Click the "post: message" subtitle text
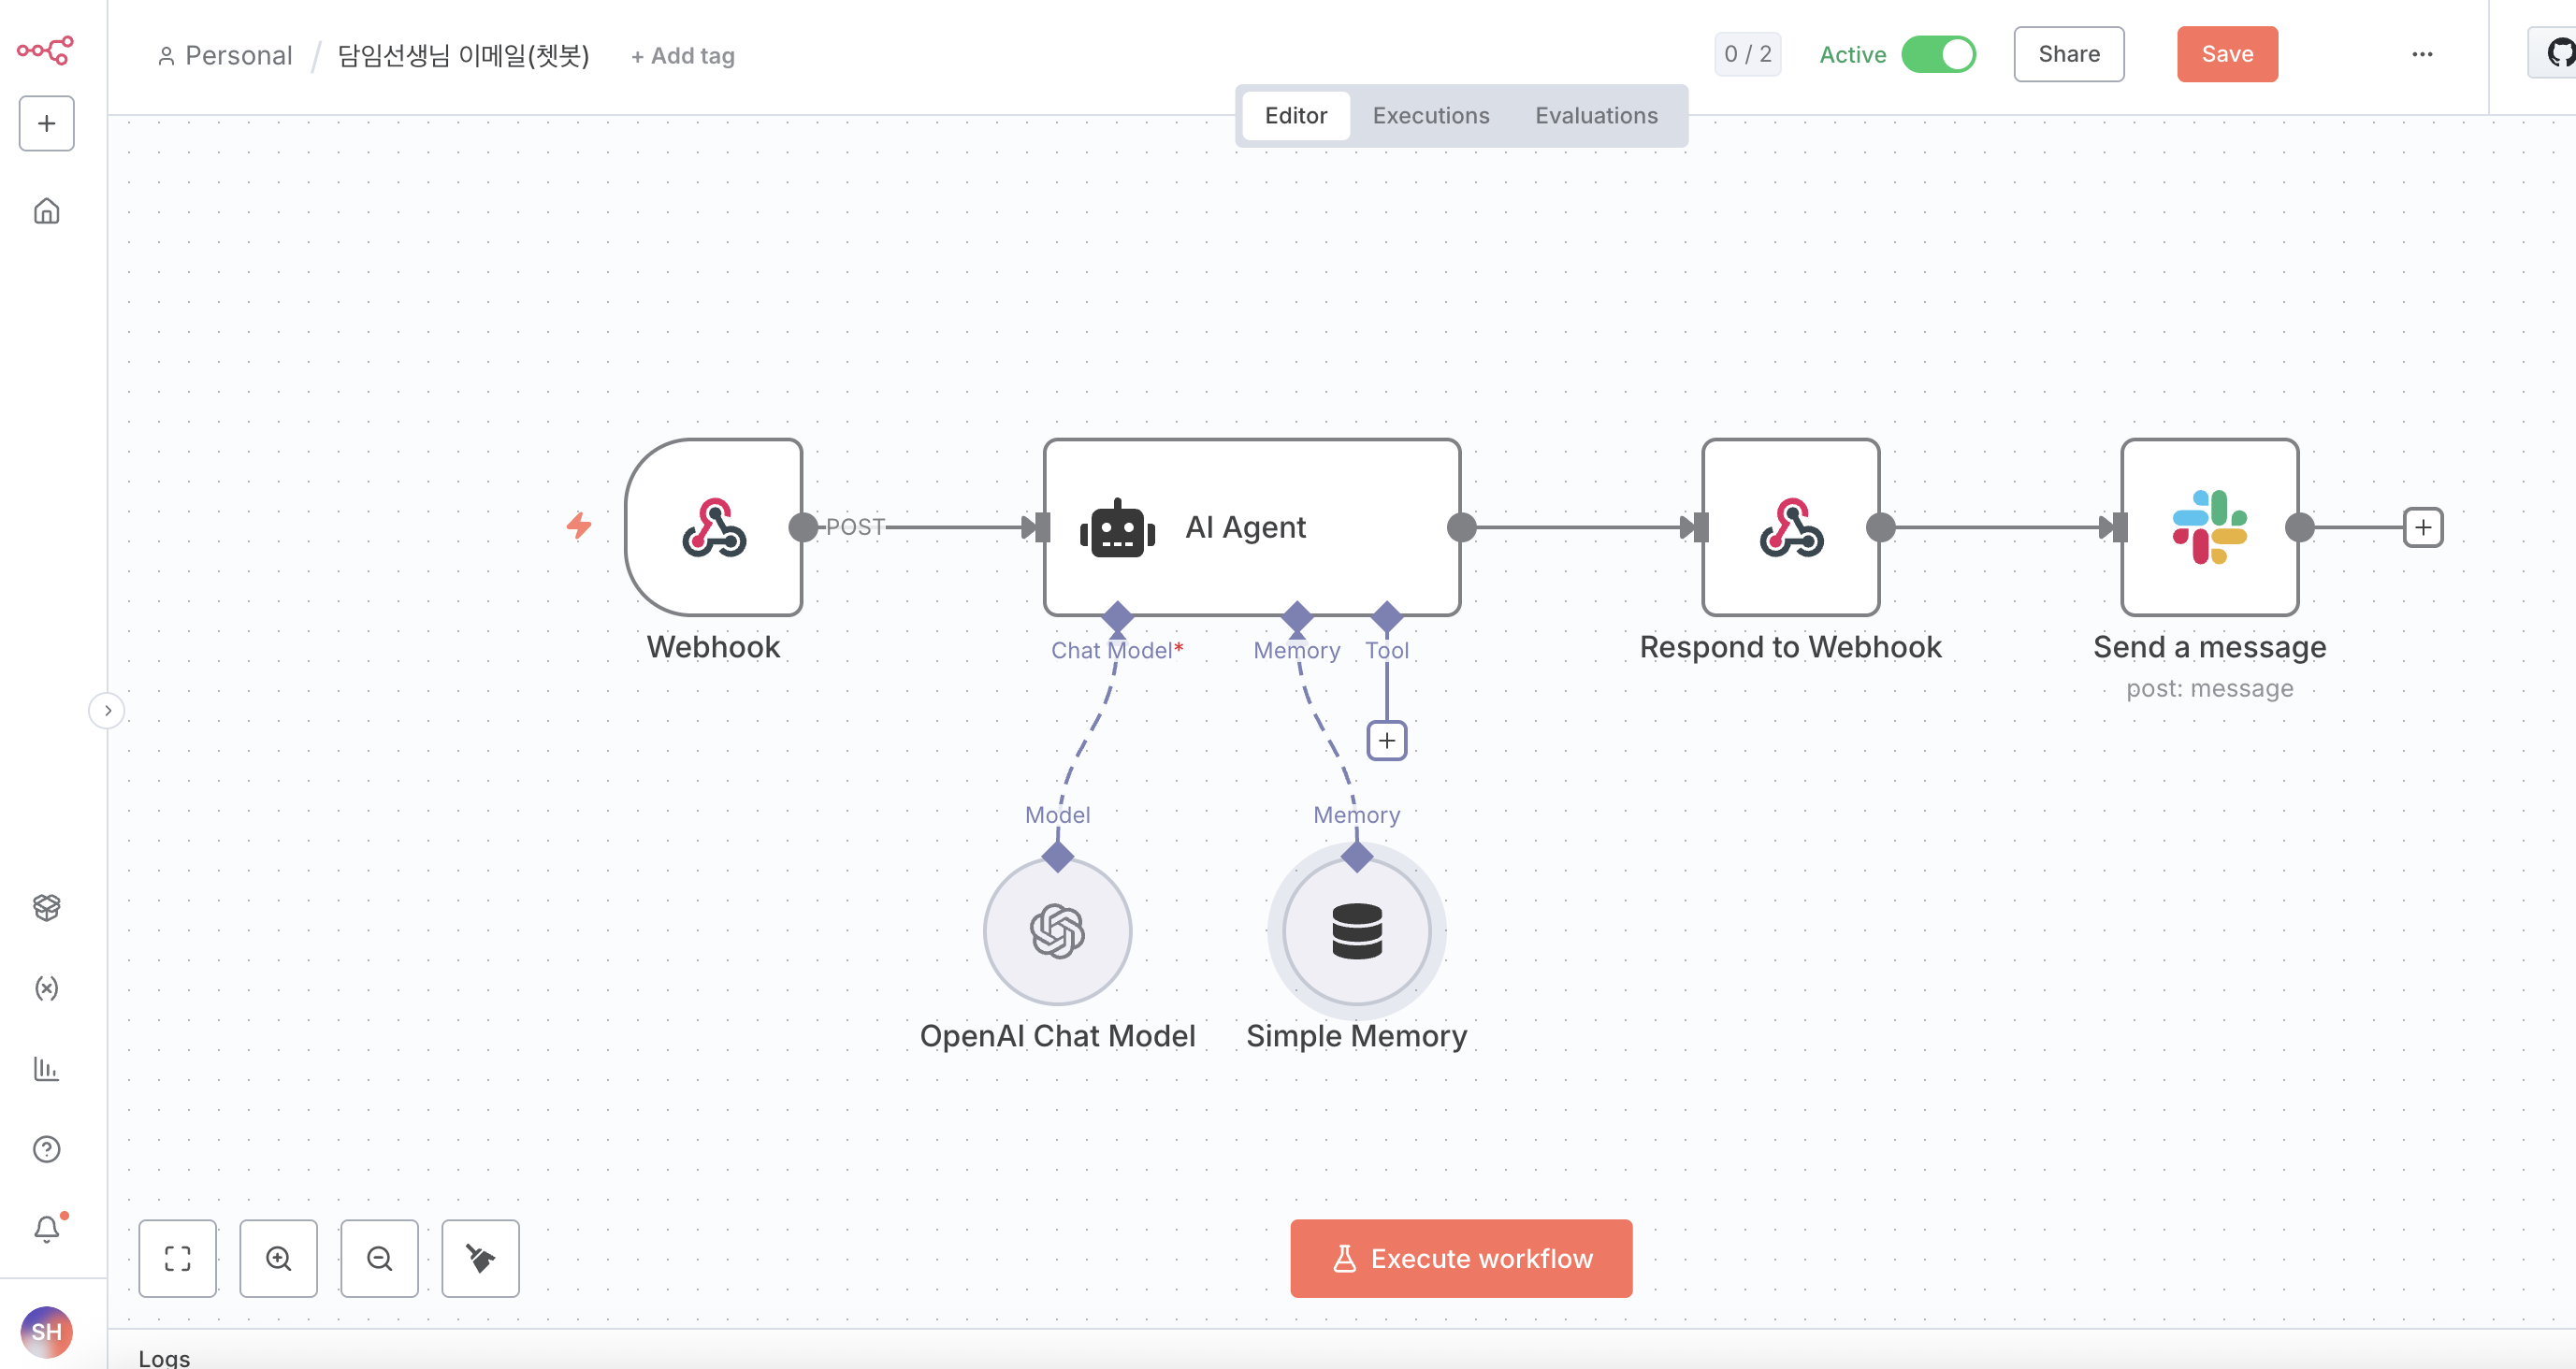 pyautogui.click(x=2210, y=688)
